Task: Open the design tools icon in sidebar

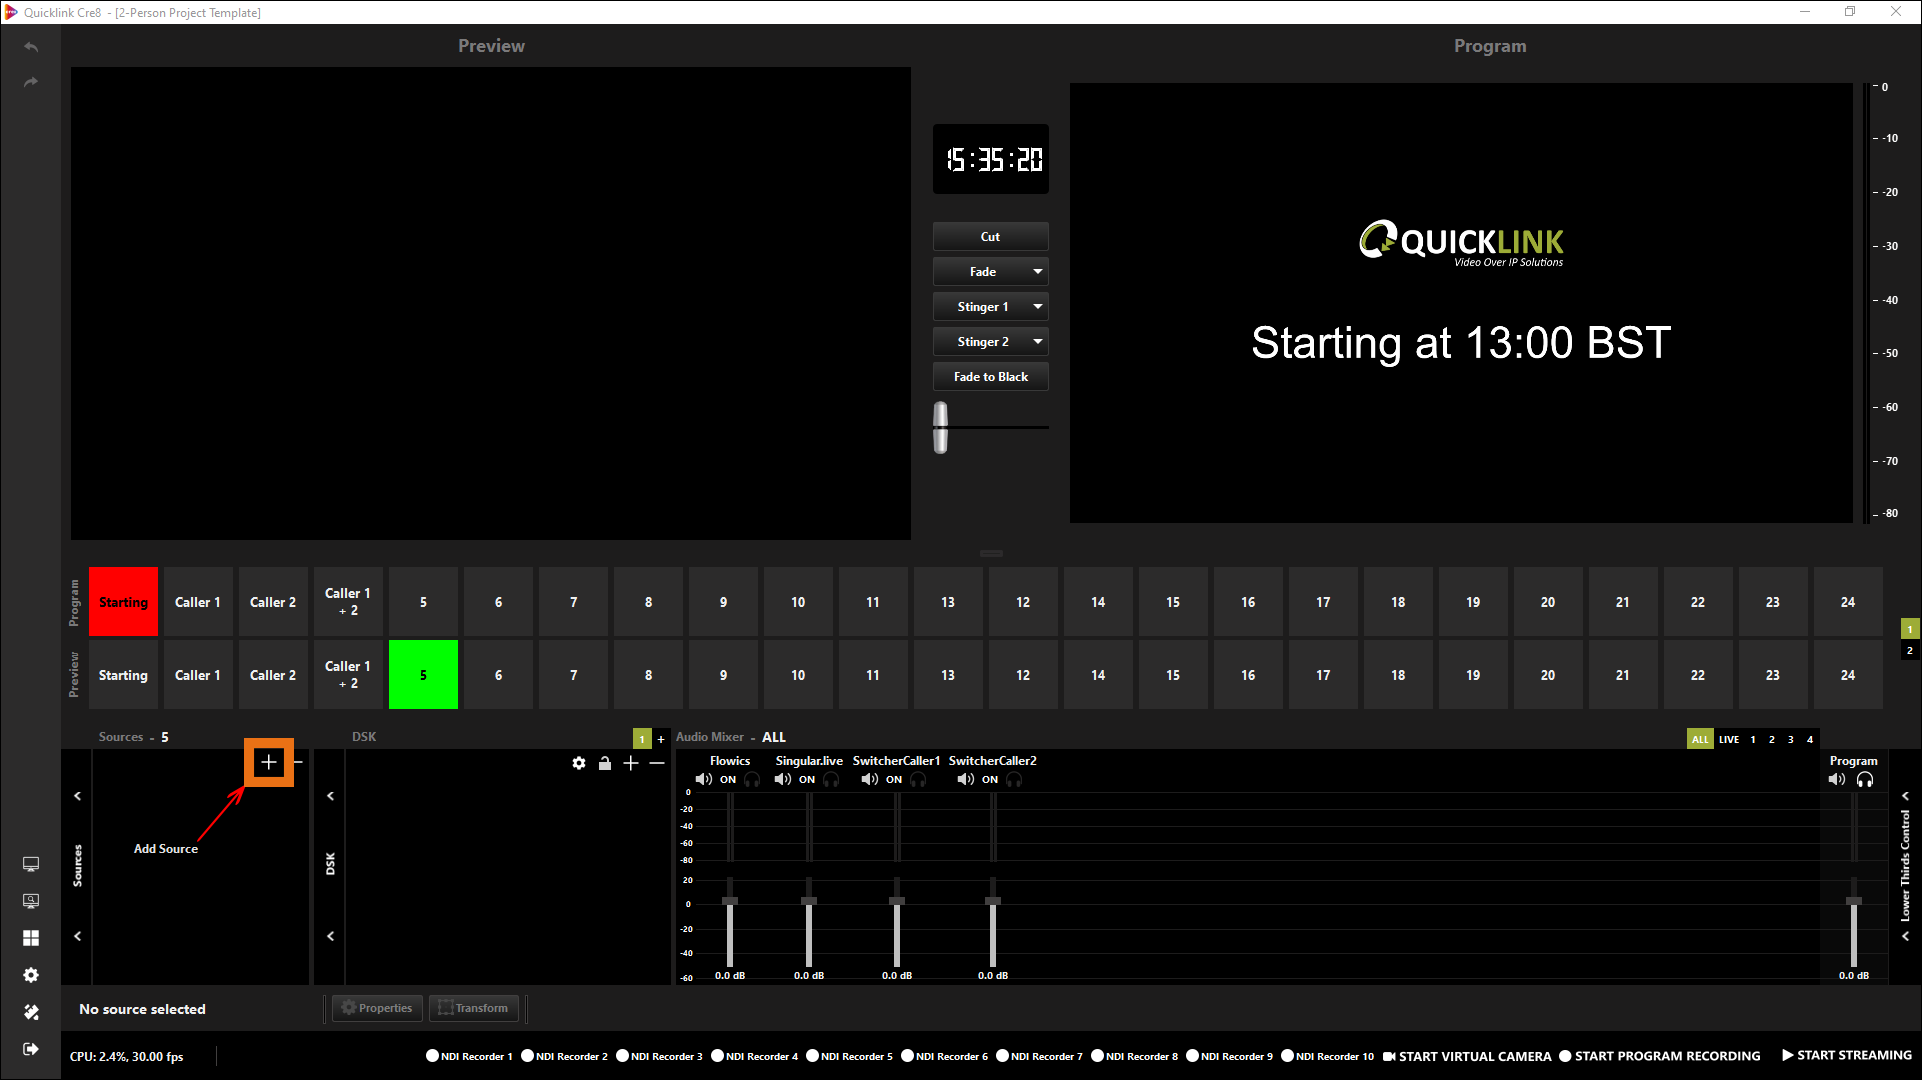Action: click(x=31, y=1012)
